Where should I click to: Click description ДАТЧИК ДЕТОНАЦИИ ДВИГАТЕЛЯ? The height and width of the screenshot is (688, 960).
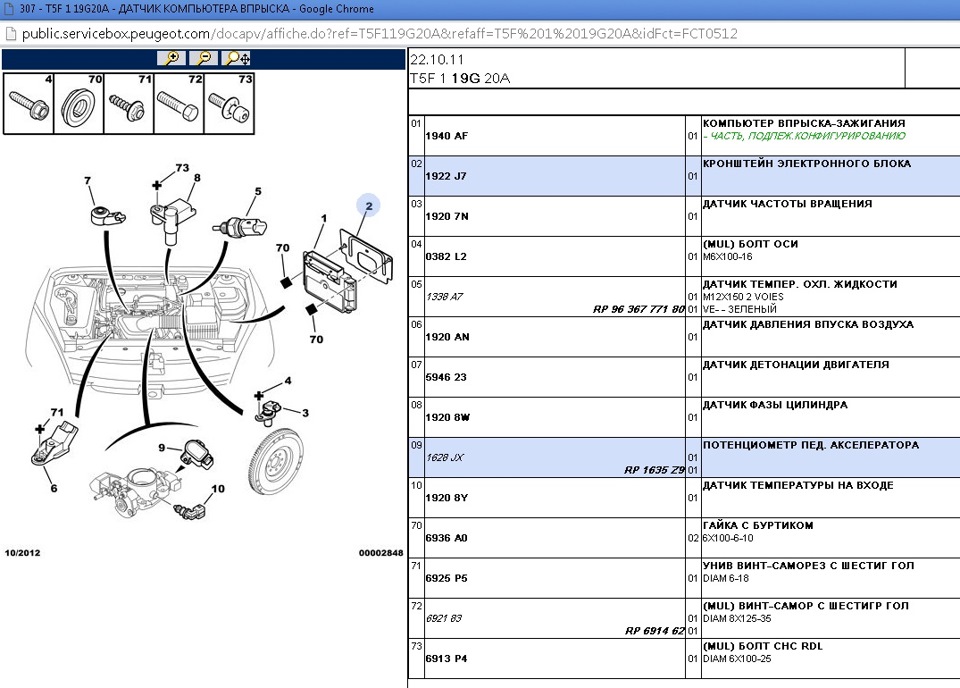click(796, 364)
